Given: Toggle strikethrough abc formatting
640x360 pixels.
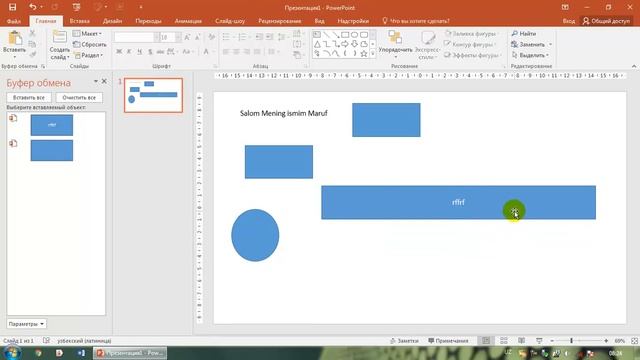Looking at the screenshot, I should click(160, 51).
